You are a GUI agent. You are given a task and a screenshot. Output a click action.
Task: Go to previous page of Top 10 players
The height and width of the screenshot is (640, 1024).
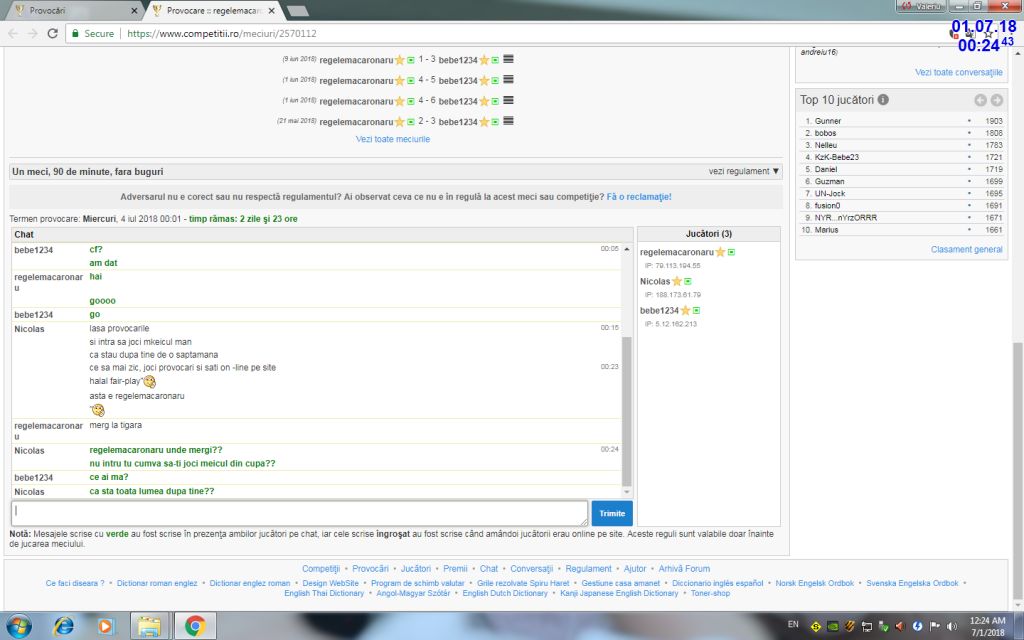[x=980, y=100]
